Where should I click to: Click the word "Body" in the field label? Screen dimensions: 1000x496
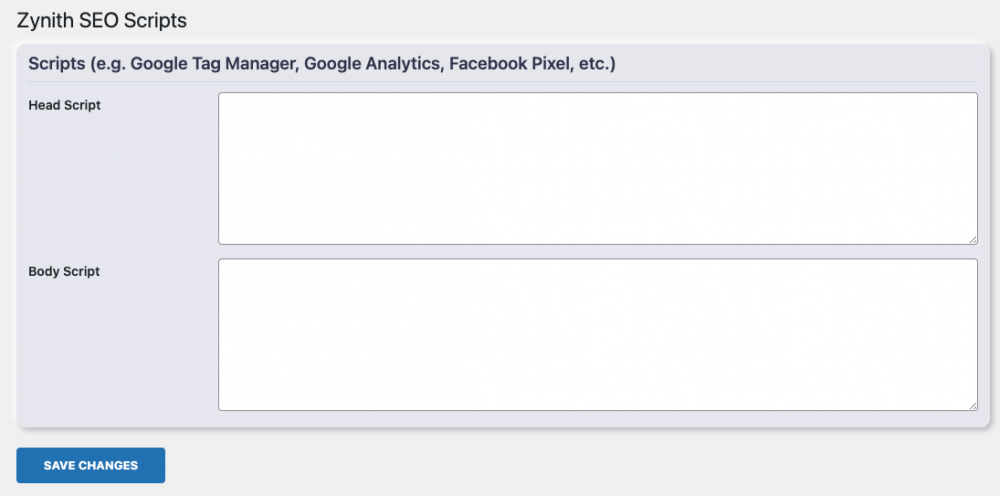(x=44, y=271)
